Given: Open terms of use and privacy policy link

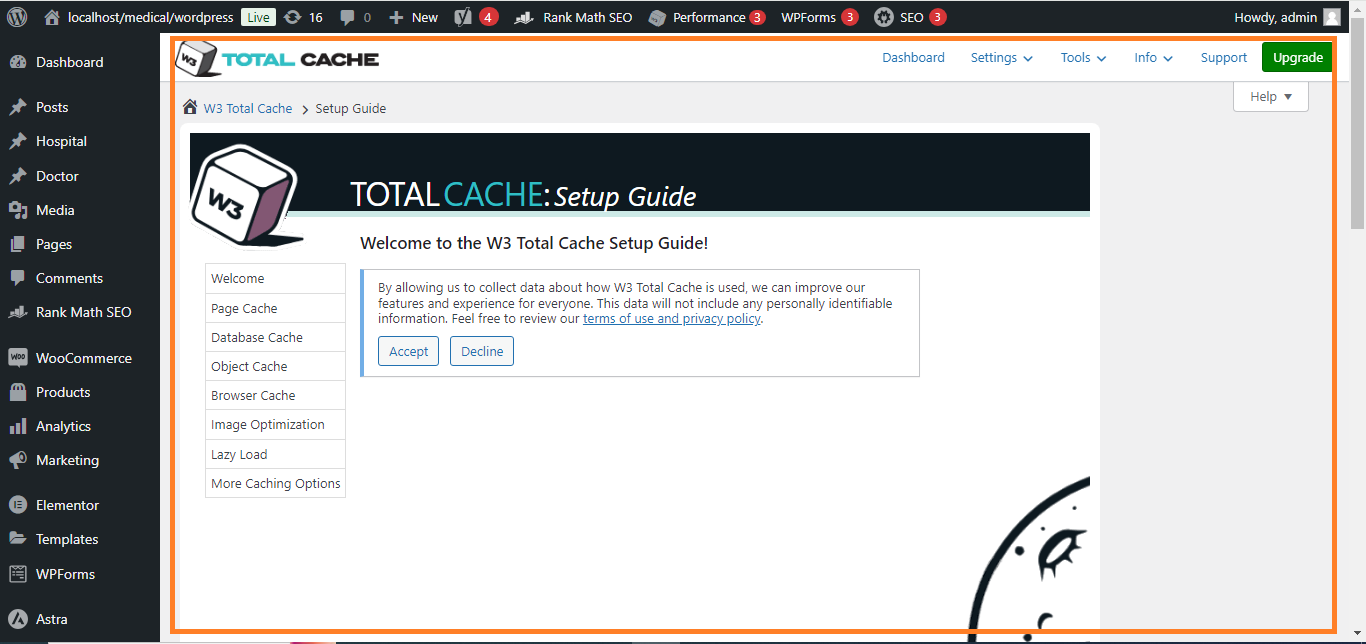Looking at the screenshot, I should pos(671,319).
